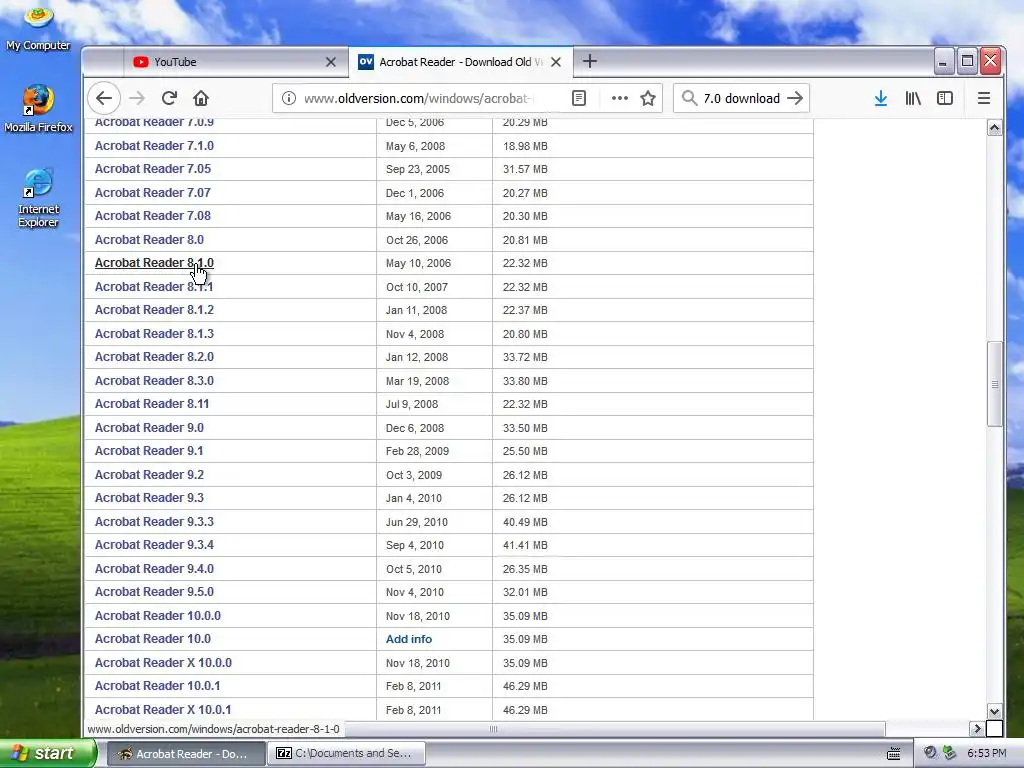The width and height of the screenshot is (1024, 768).
Task: Select the Mozilla Firefox desktop shortcut
Action: click(38, 108)
